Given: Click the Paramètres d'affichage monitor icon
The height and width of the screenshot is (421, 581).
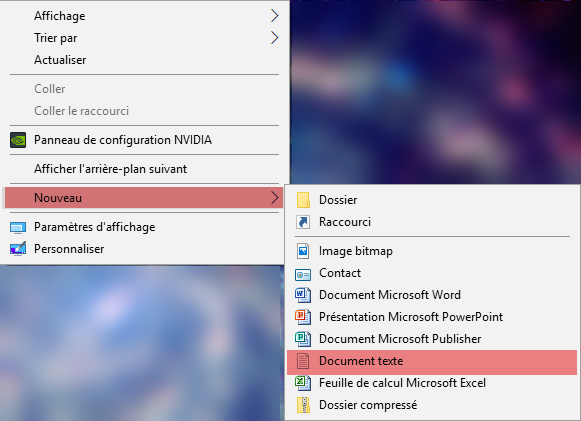Looking at the screenshot, I should point(18,228).
